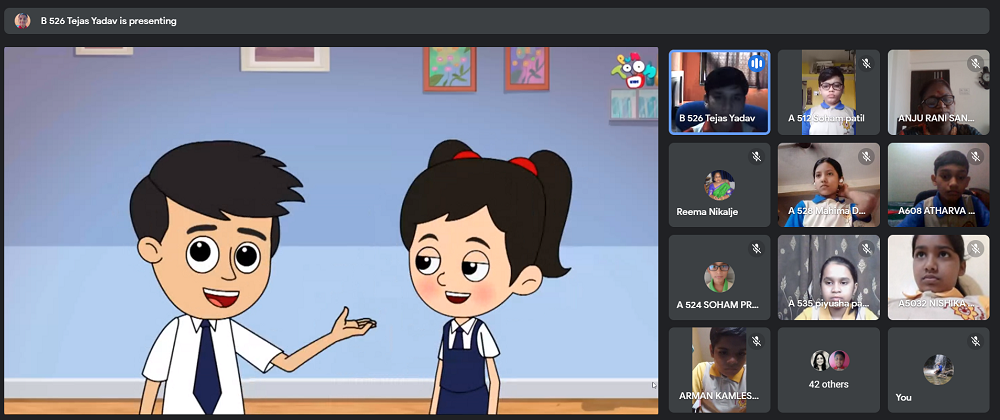Click Reema Nikalje's profile avatar
Screen dimensions: 1000x420
point(719,184)
